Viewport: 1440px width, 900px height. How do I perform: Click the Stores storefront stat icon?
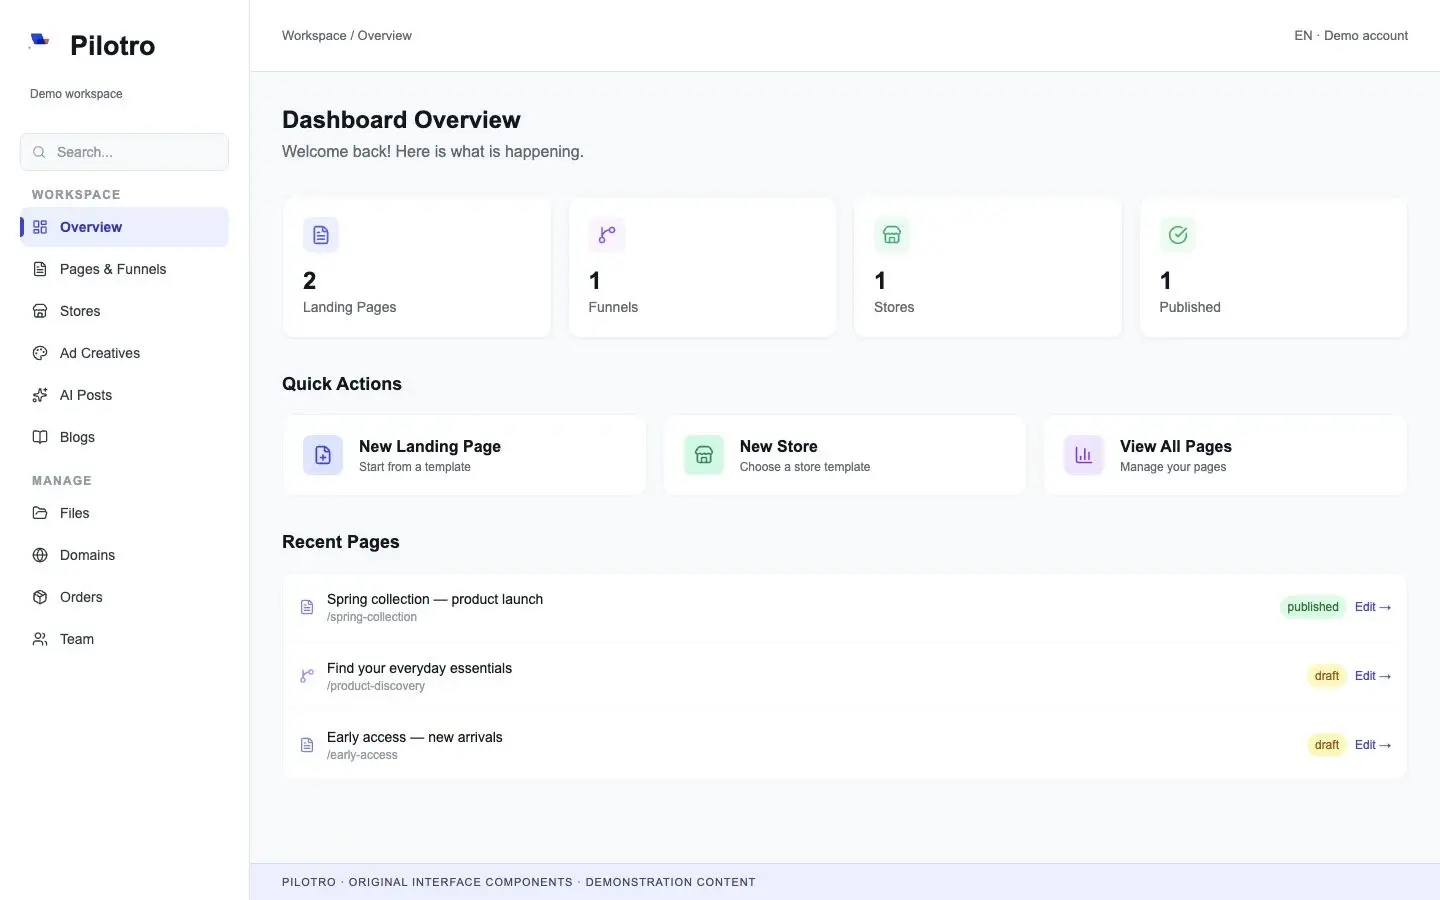coord(892,235)
